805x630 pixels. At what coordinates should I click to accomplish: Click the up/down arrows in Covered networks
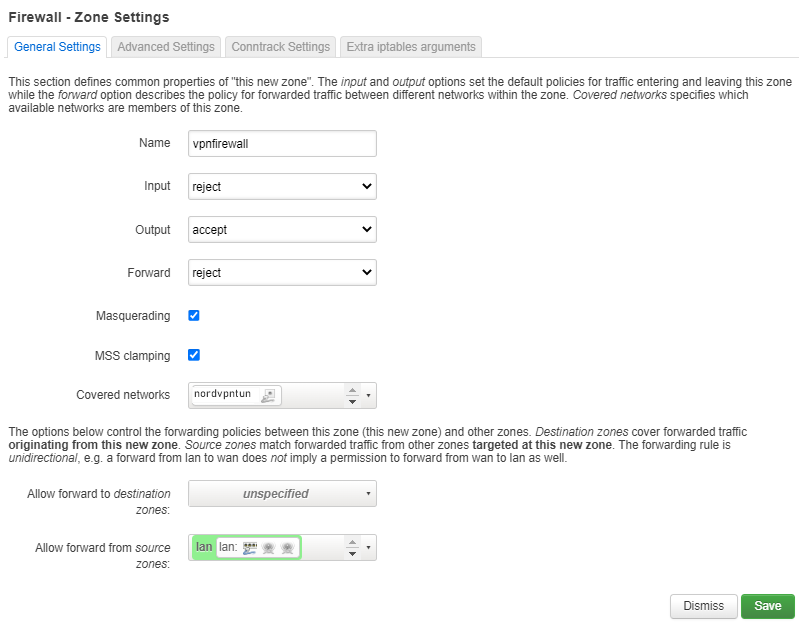(x=351, y=395)
